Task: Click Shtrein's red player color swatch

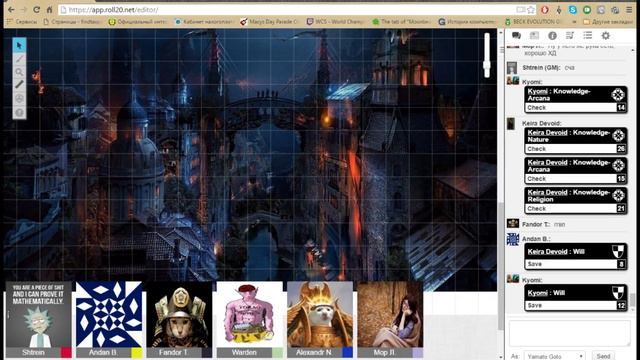Action: click(66, 352)
